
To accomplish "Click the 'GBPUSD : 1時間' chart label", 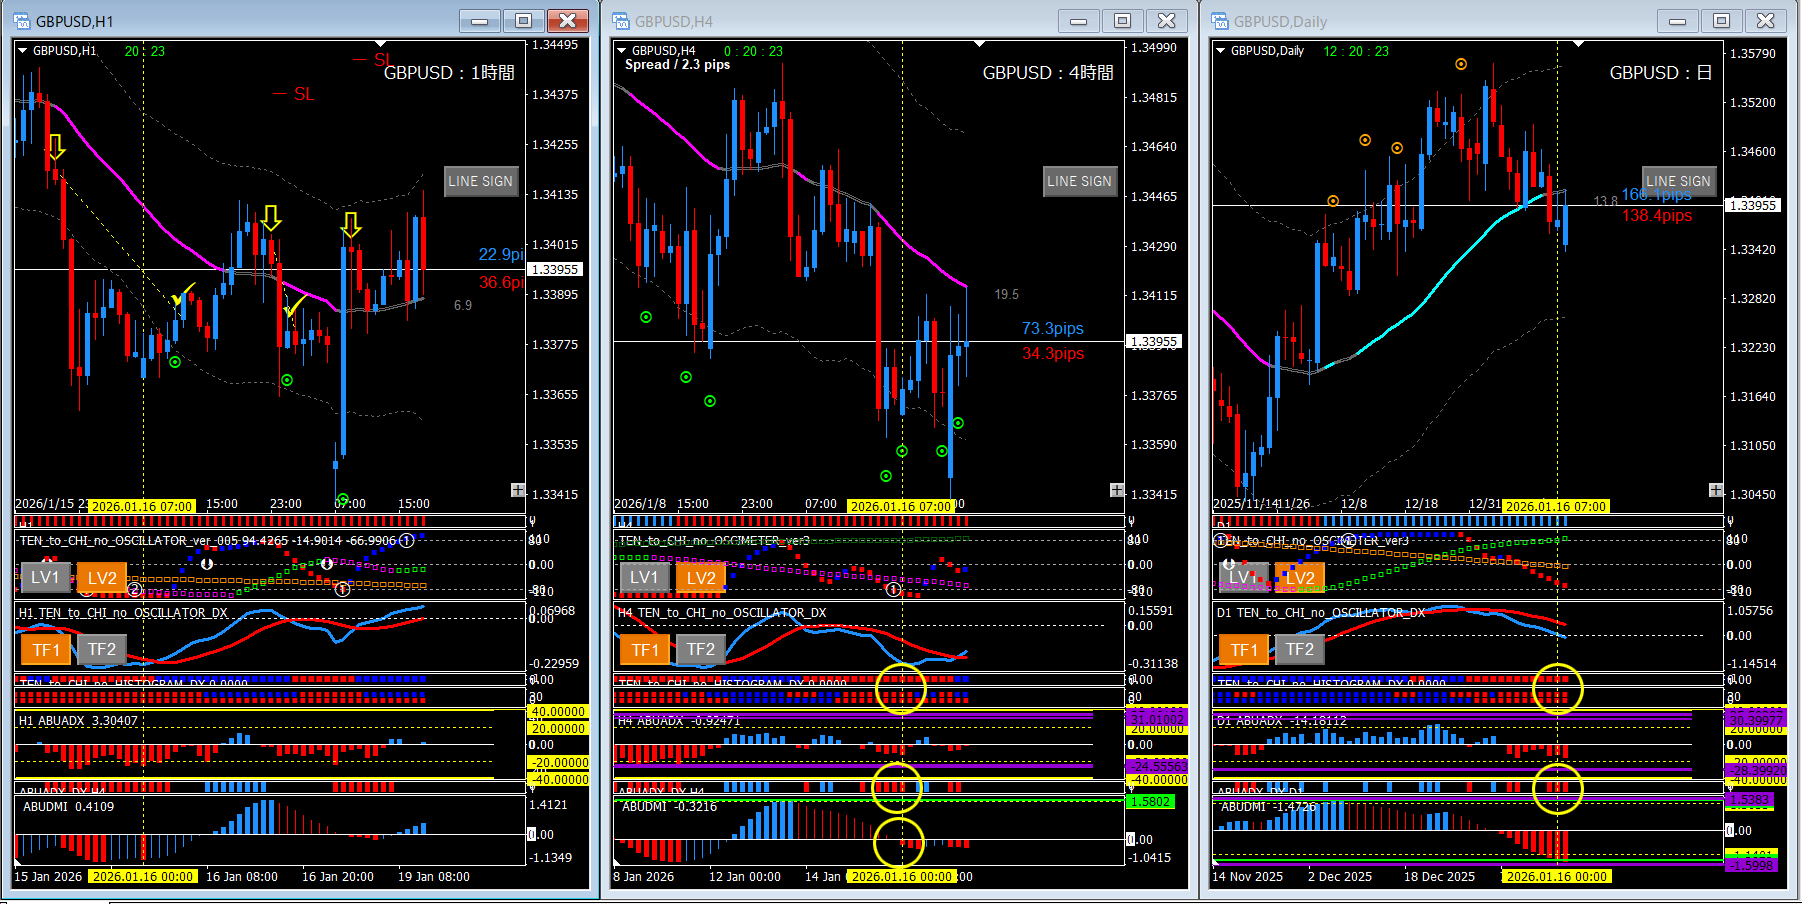I will pos(449,73).
